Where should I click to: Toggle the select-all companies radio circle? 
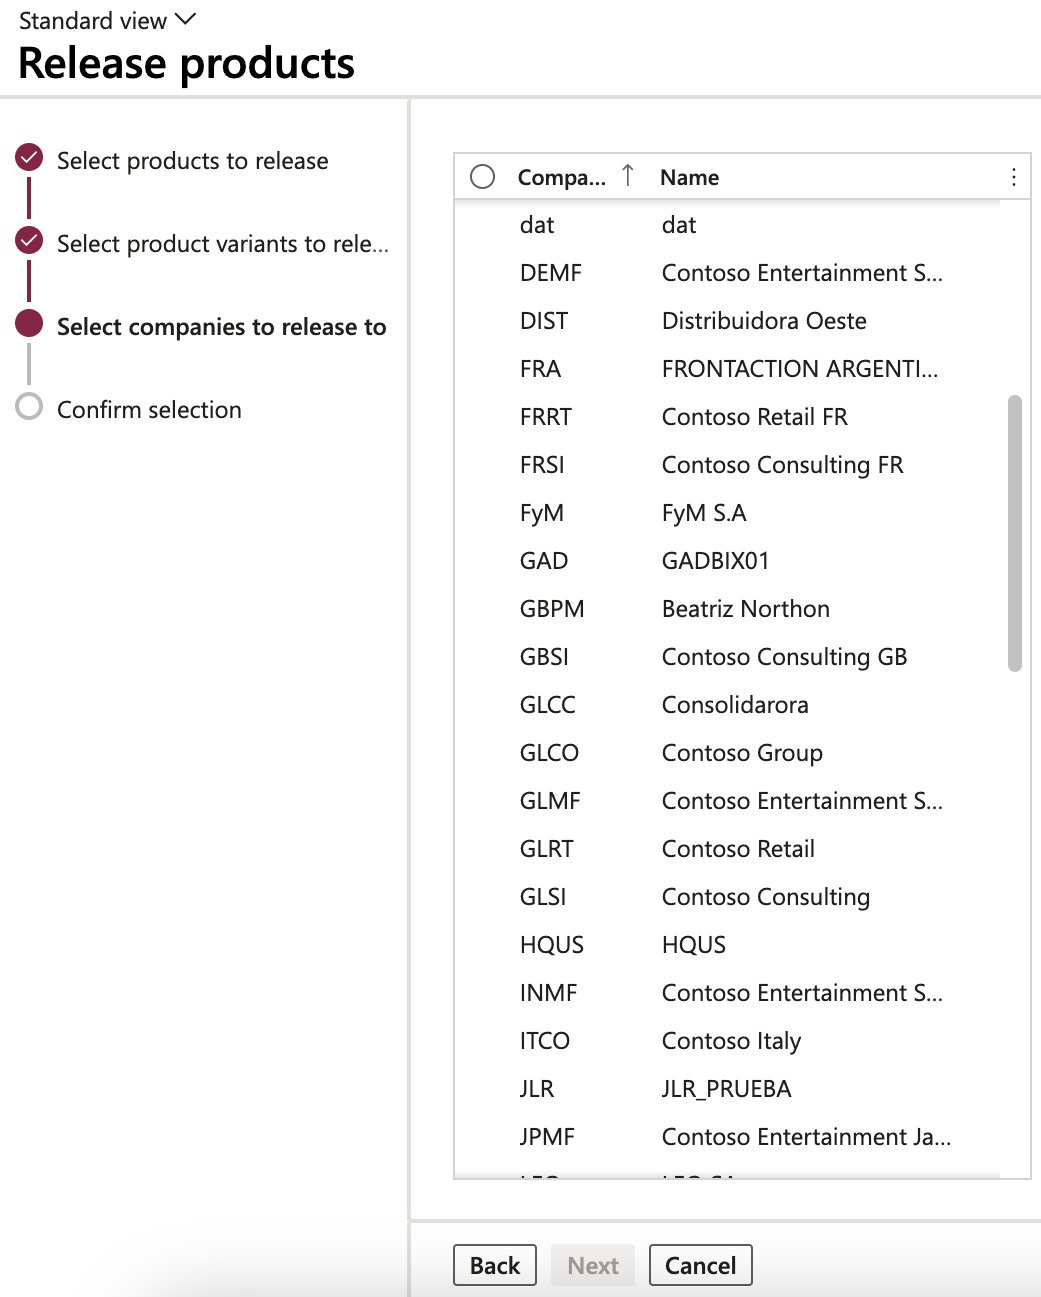pos(482,177)
